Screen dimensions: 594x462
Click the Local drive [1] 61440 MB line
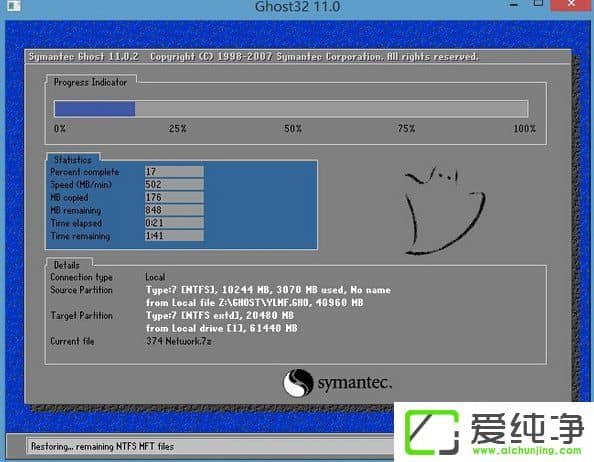pyautogui.click(x=222, y=329)
